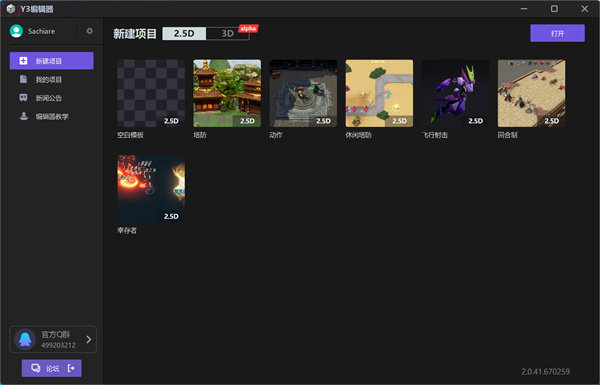Choose the 飞行射击 purple mech template

(455, 93)
